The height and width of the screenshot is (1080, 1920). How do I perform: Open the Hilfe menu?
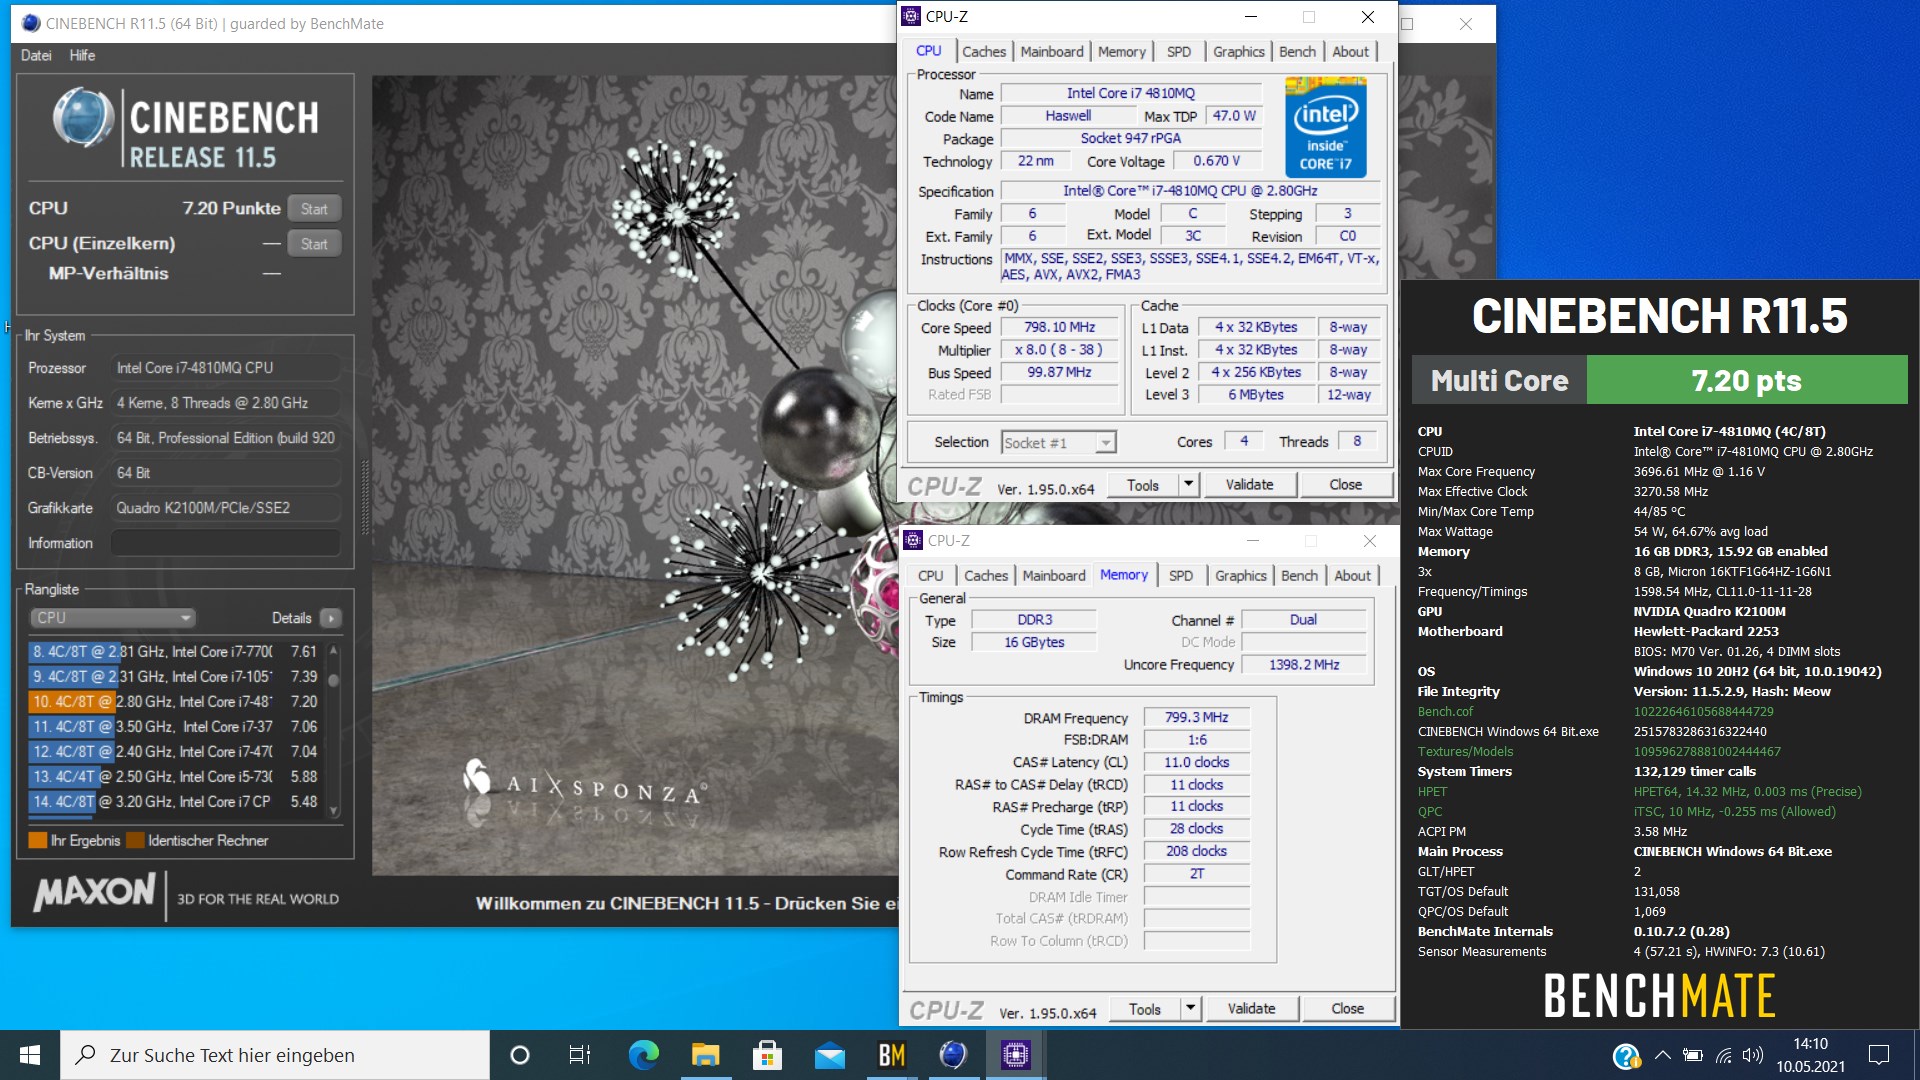tap(82, 55)
